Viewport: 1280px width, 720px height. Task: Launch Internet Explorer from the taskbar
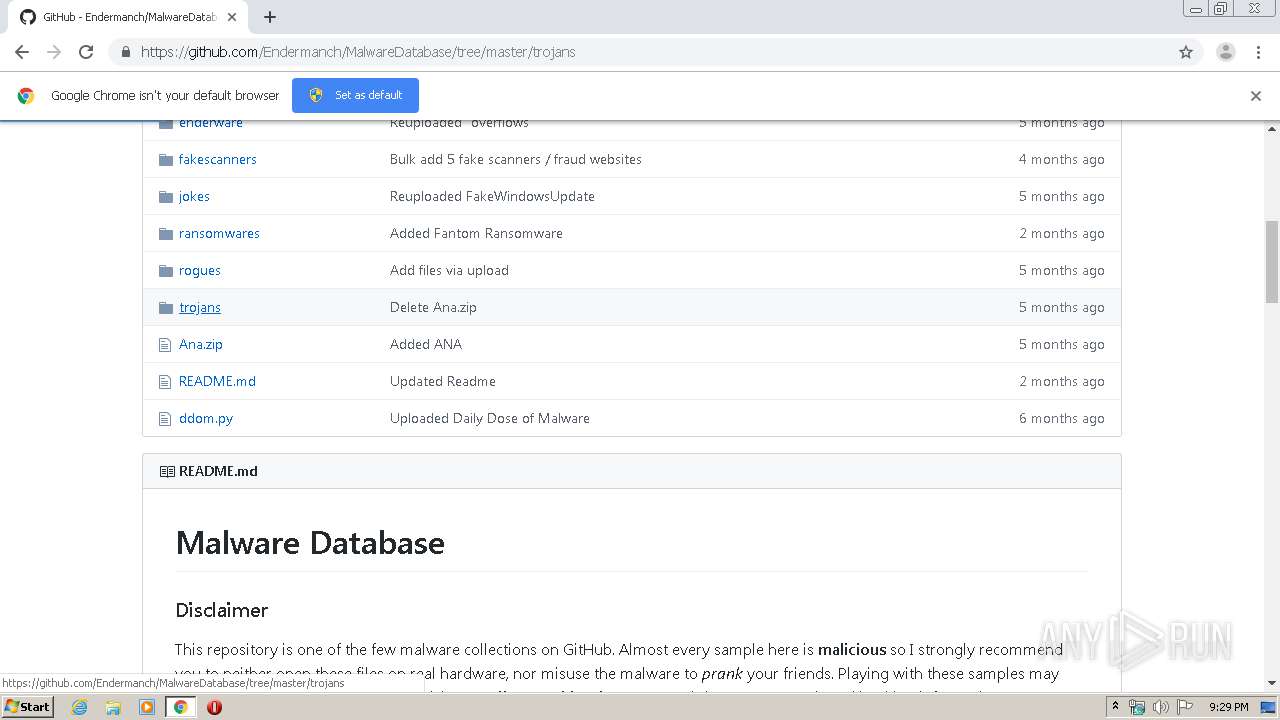[x=79, y=707]
